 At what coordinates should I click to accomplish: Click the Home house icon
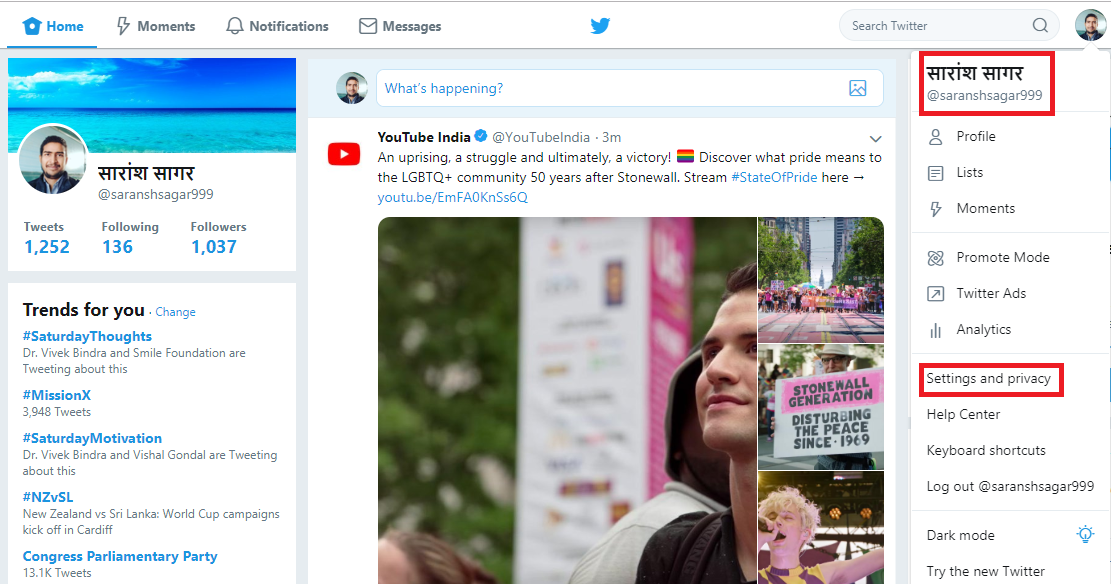point(32,26)
